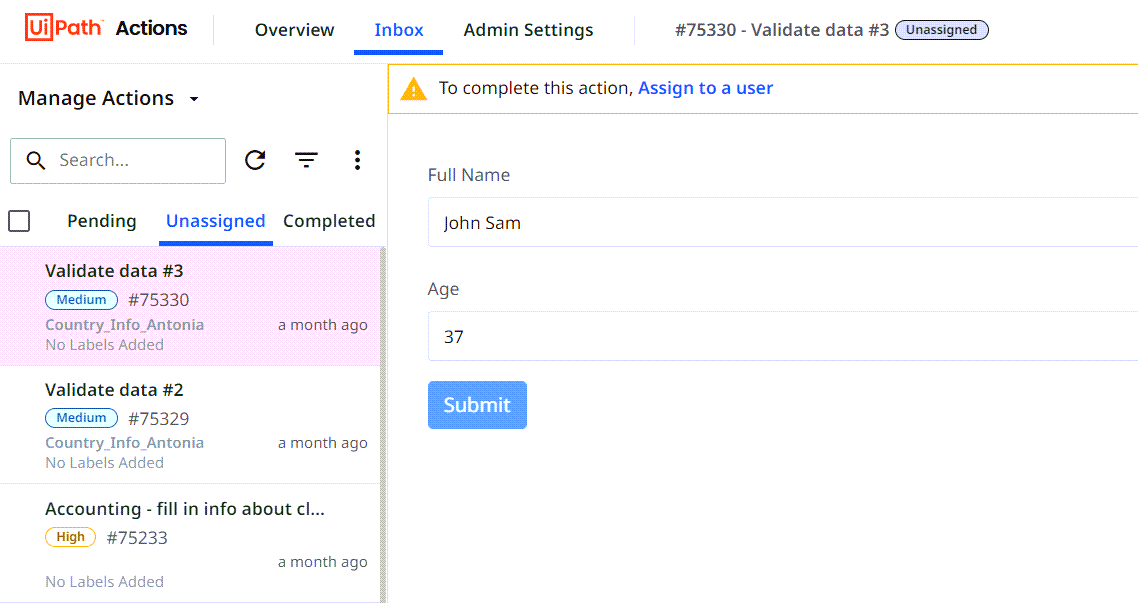Click the Medium priority badge on #75330
1138x603 pixels.
81,300
